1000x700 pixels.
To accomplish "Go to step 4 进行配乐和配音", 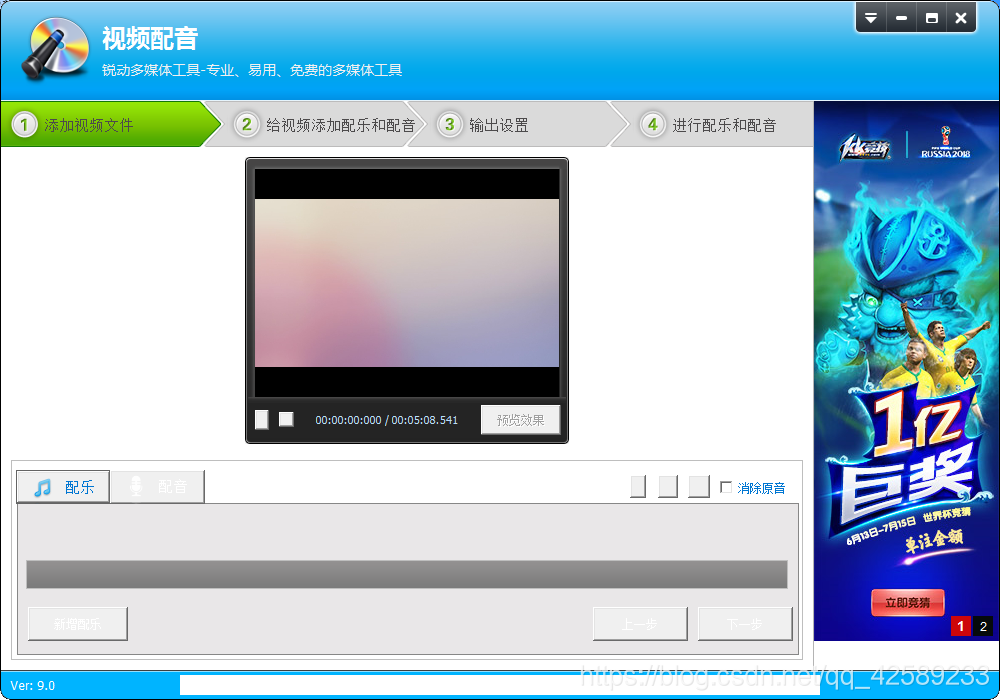I will pos(712,124).
